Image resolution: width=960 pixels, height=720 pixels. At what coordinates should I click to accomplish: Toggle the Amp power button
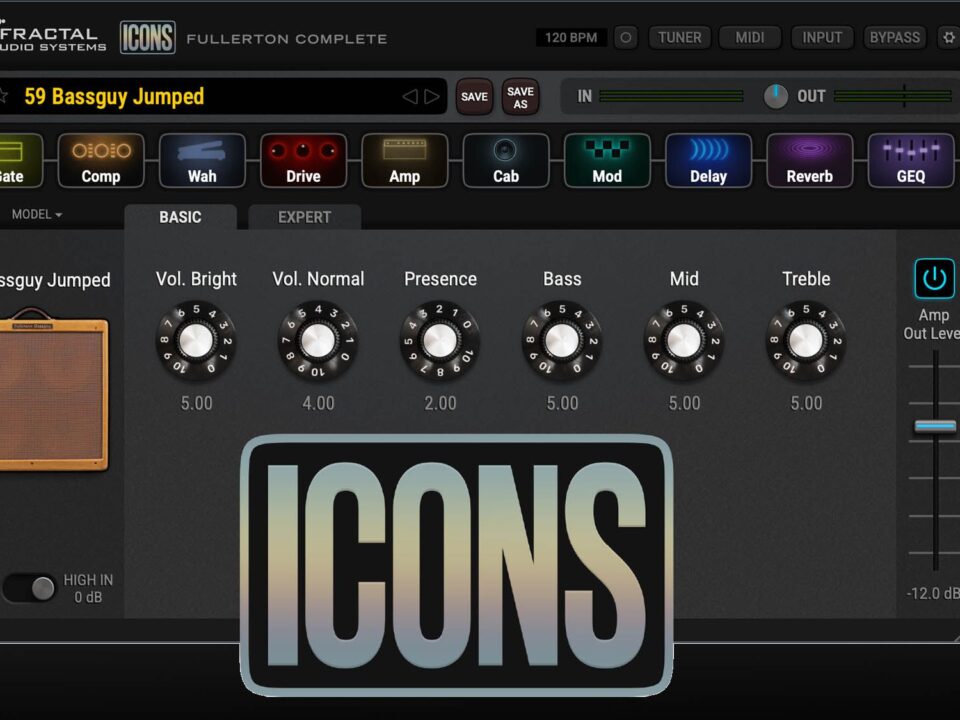[x=934, y=279]
